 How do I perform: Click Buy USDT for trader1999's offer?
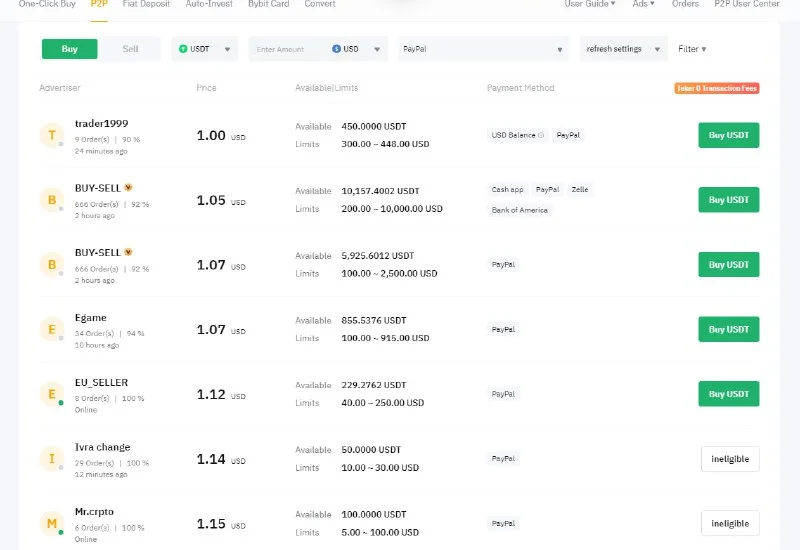[728, 135]
